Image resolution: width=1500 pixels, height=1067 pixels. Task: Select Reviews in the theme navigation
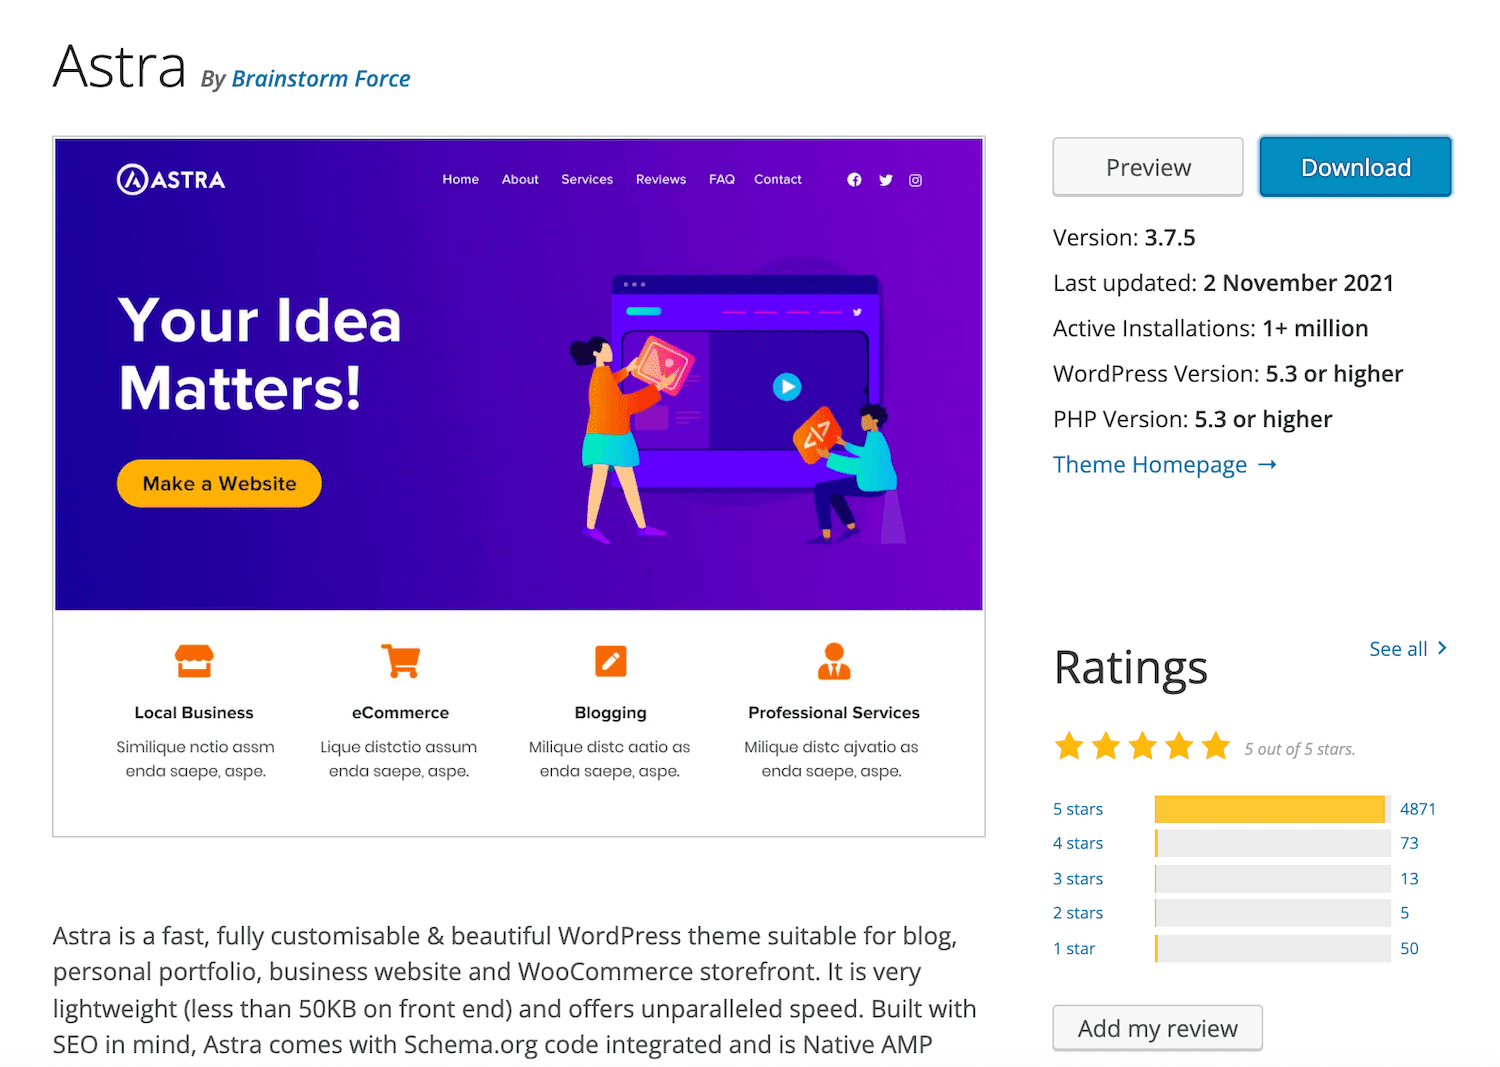[660, 179]
